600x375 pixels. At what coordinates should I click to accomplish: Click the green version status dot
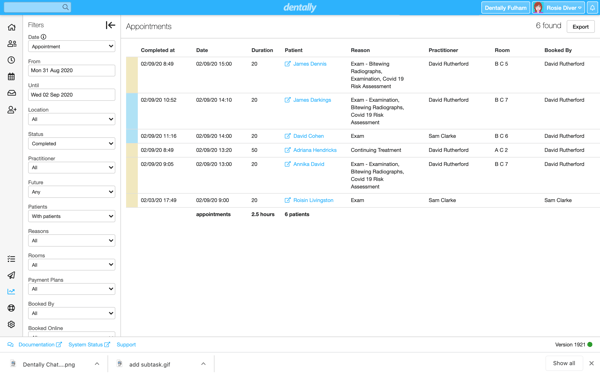click(590, 345)
